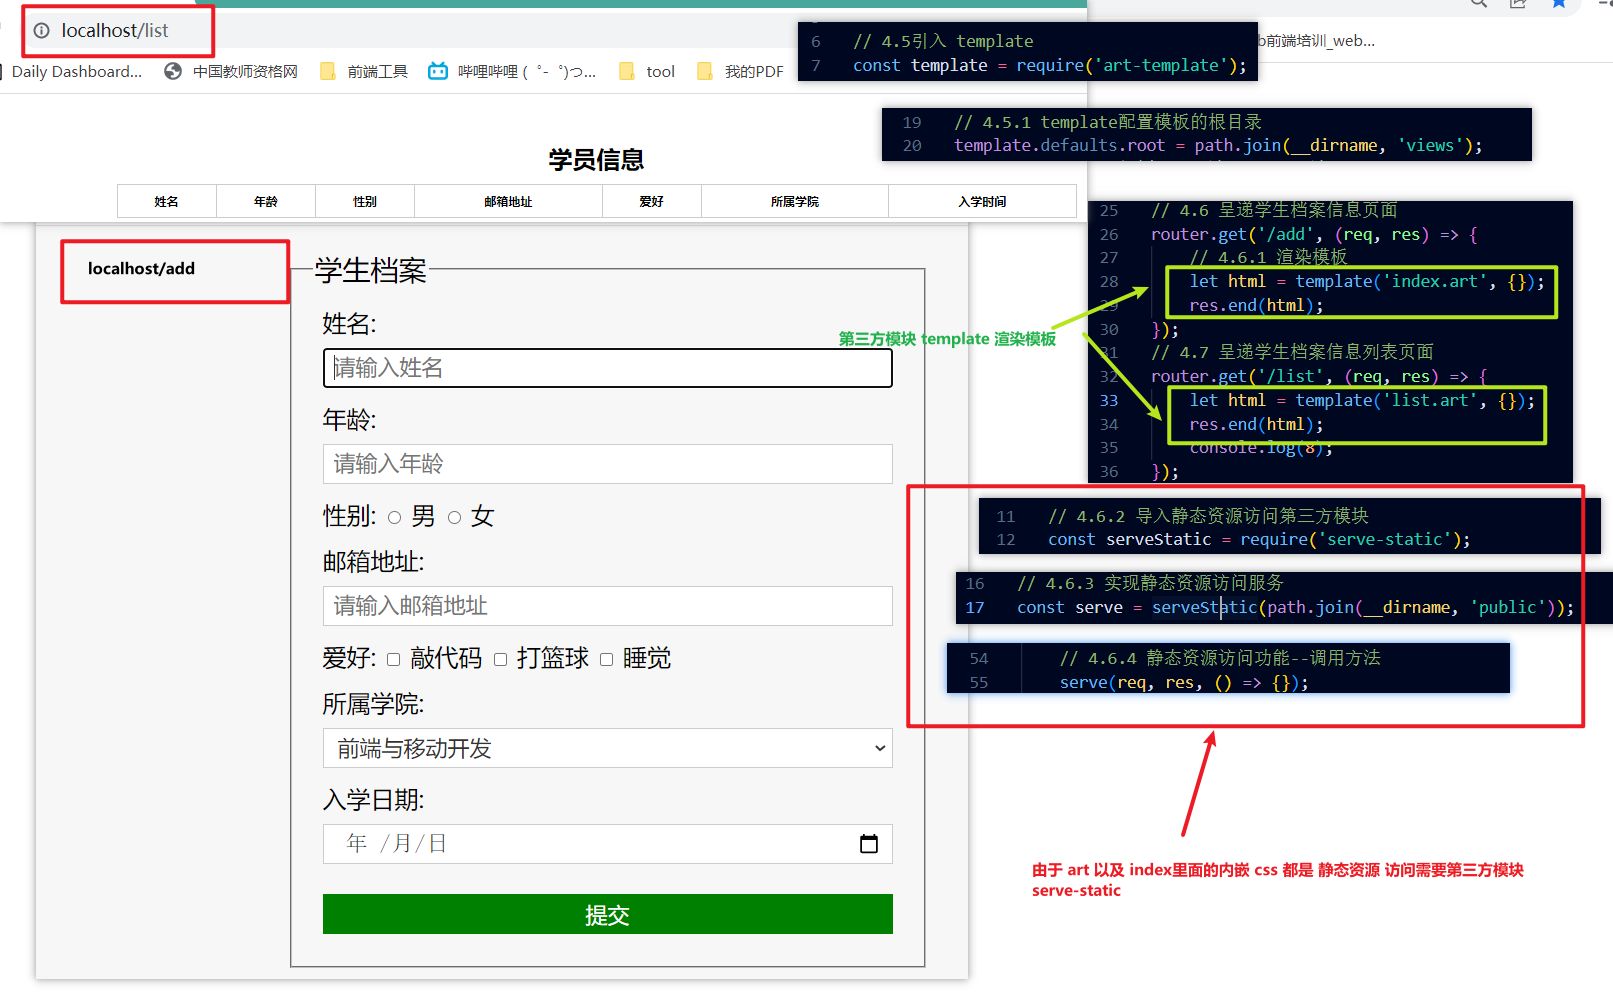Click the require('art-template') code line
The width and height of the screenshot is (1613, 992).
point(1049,65)
